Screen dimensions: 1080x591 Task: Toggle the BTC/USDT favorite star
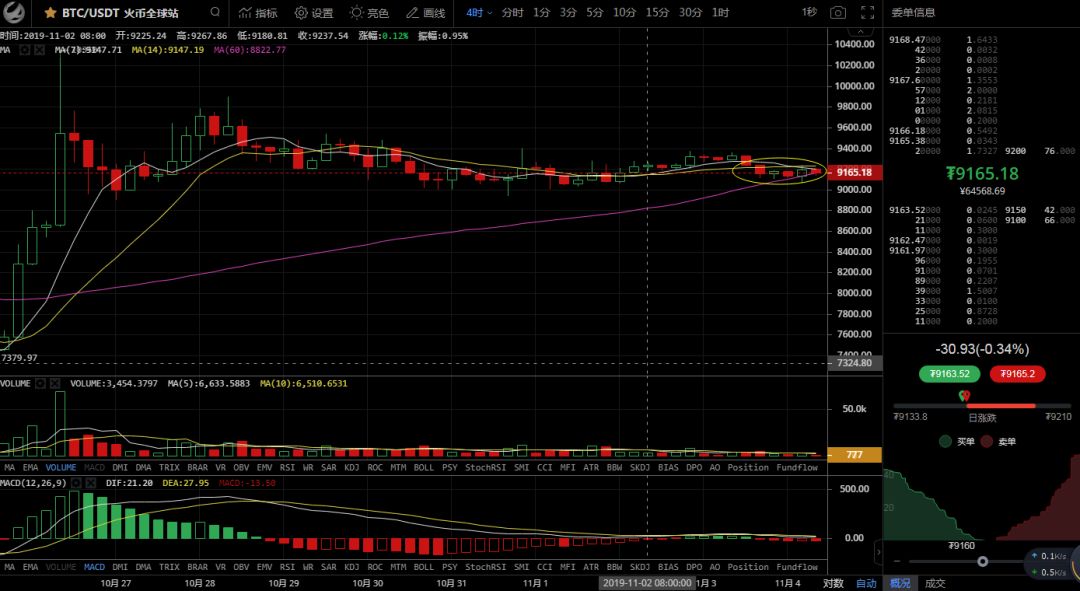click(50, 13)
